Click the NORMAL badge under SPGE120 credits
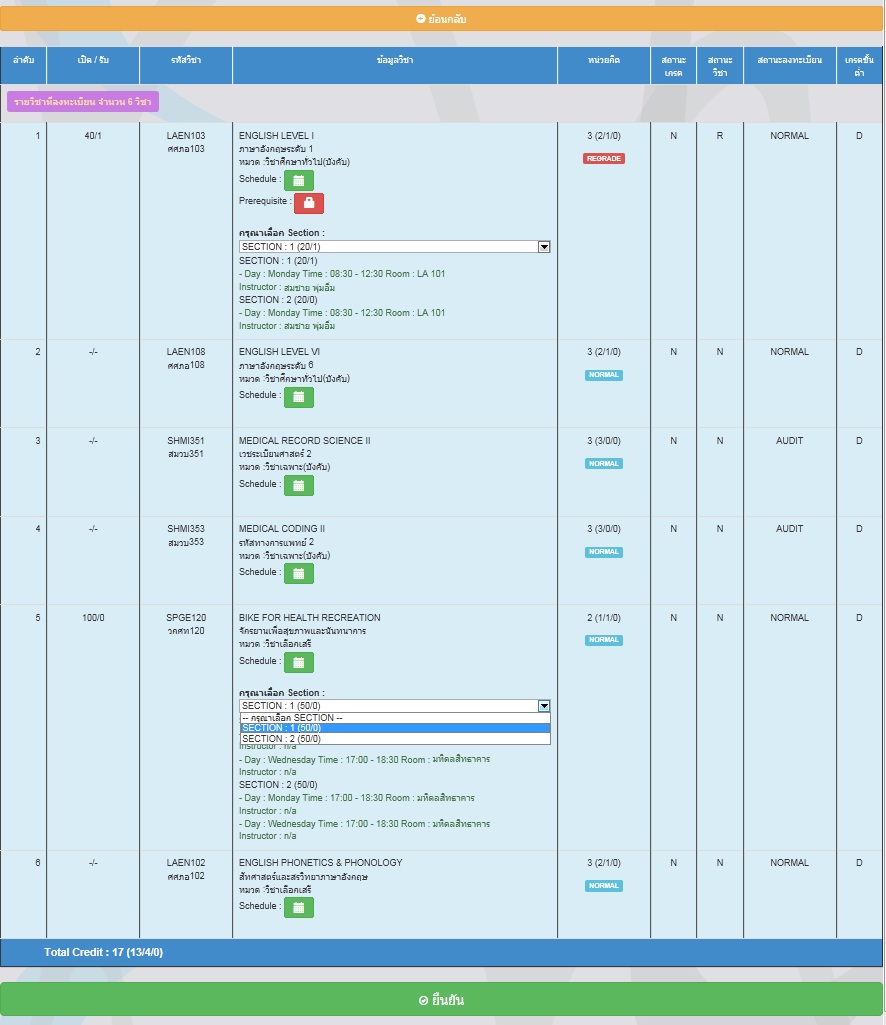This screenshot has width=886, height=1025. tap(604, 640)
